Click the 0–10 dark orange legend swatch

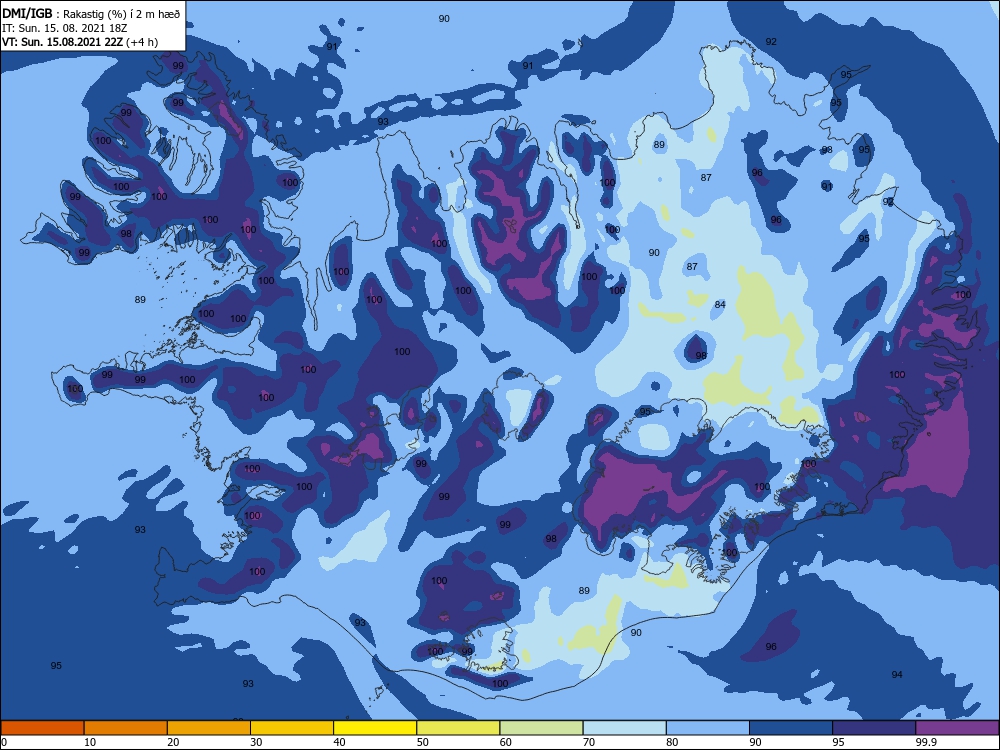42,728
